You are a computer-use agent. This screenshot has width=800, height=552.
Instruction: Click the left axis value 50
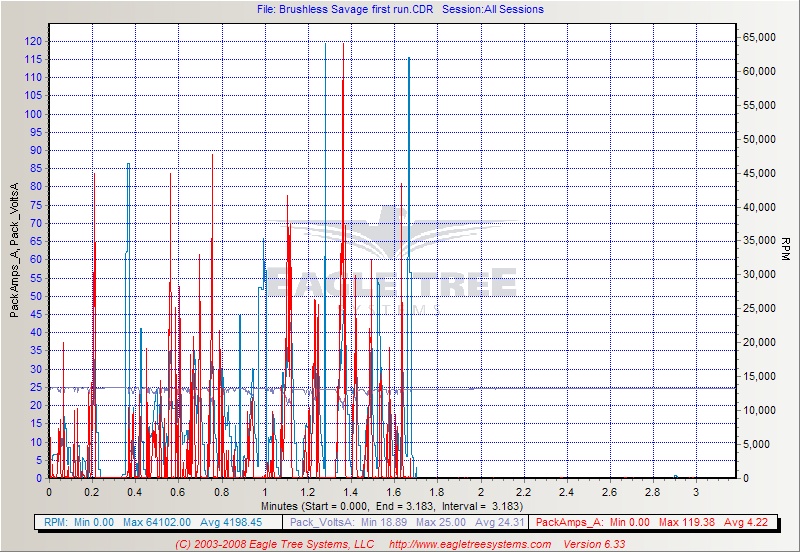click(x=36, y=296)
